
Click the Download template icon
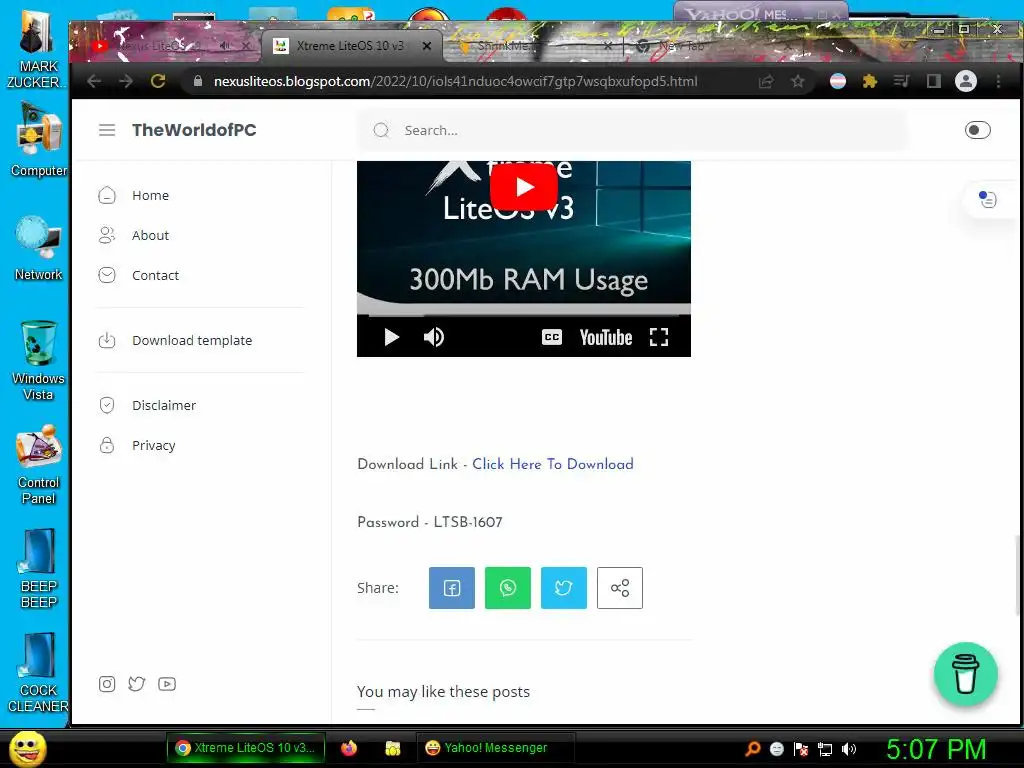pos(107,340)
